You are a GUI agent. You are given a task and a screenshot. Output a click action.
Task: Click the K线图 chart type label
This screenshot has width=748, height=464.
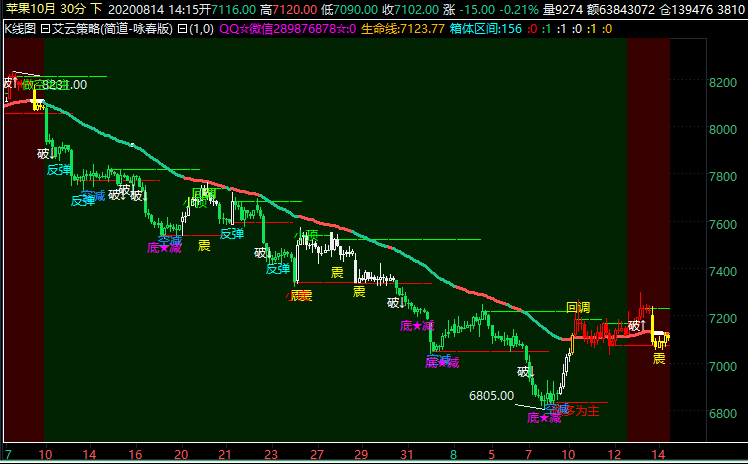(20, 29)
